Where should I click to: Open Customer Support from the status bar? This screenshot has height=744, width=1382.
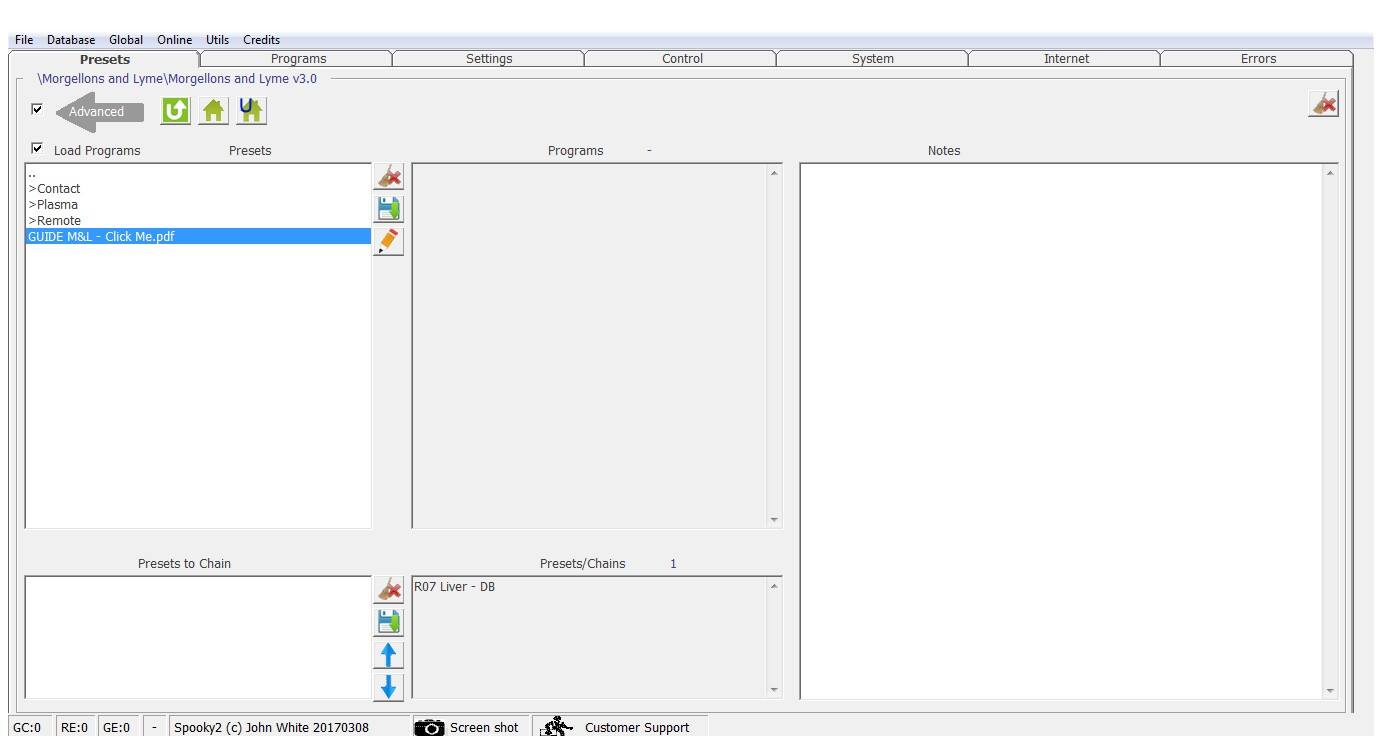coord(619,727)
